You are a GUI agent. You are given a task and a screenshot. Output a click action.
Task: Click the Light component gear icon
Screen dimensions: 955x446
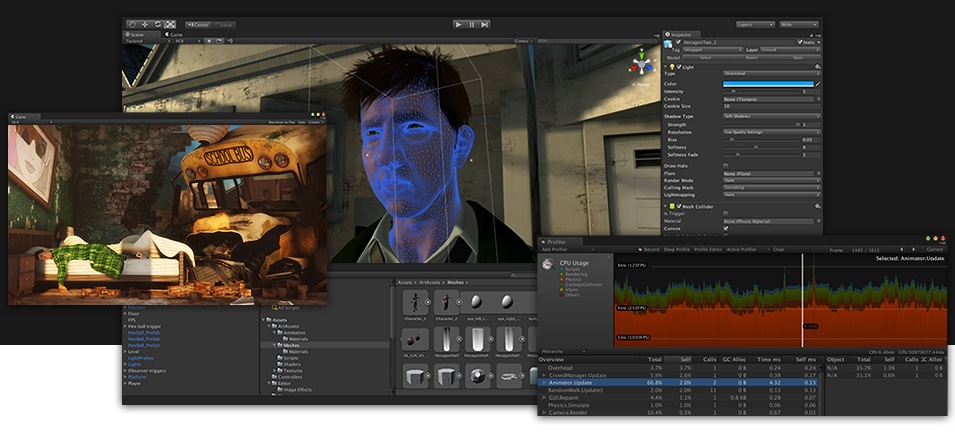coord(817,66)
